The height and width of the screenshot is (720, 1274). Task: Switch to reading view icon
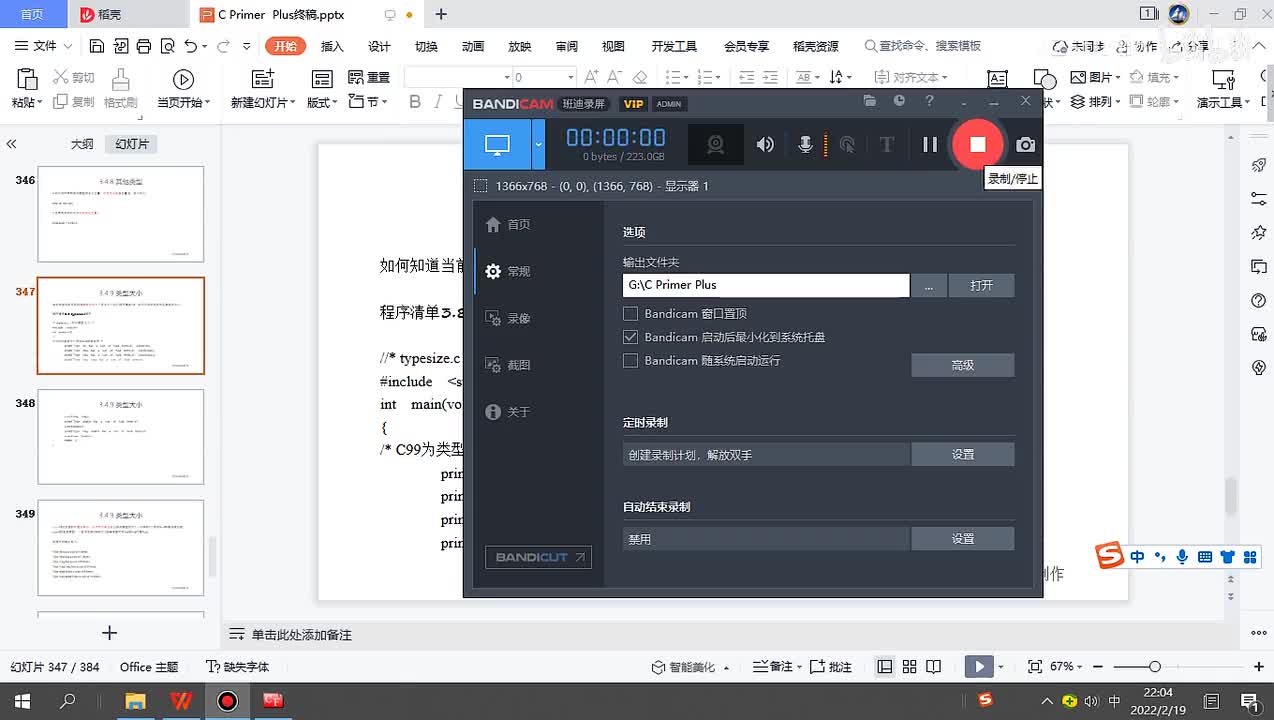[933, 667]
